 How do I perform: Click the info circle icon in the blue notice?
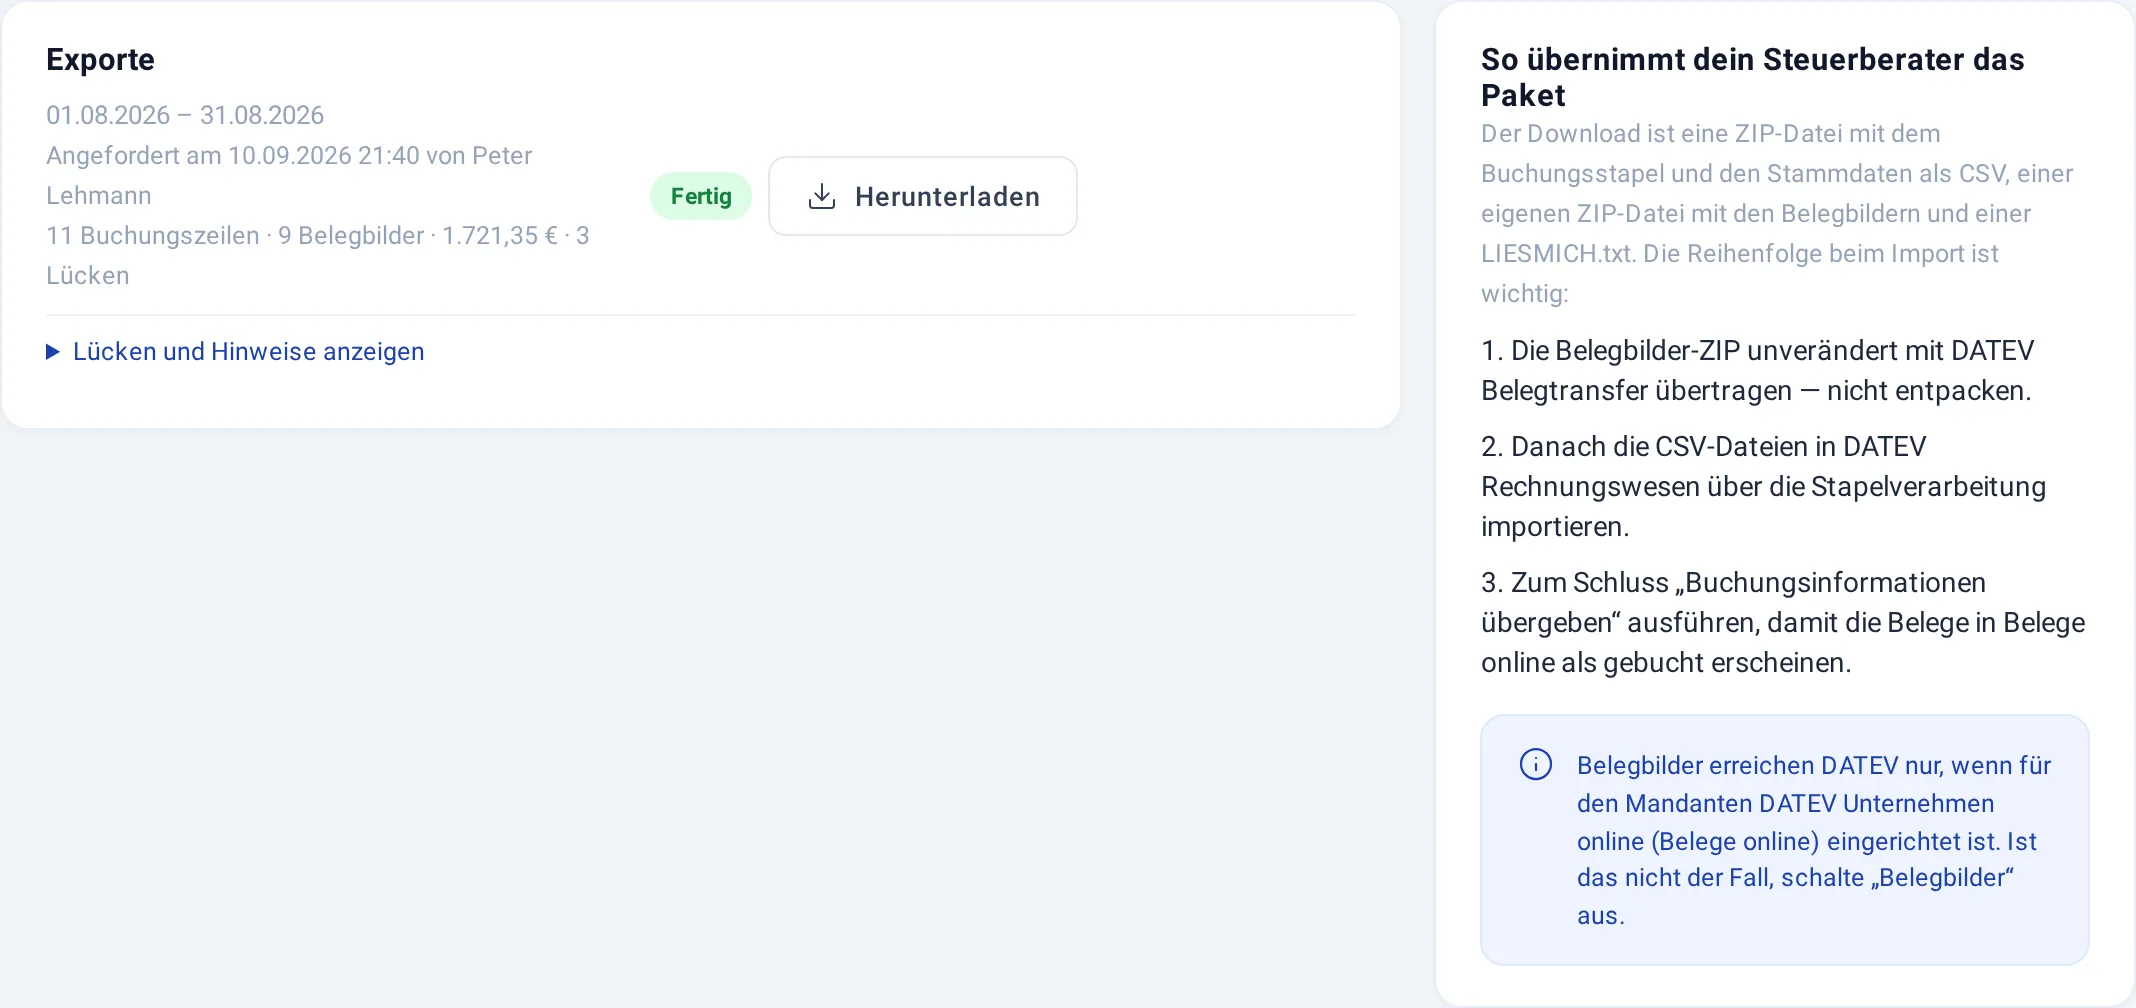[x=1536, y=764]
